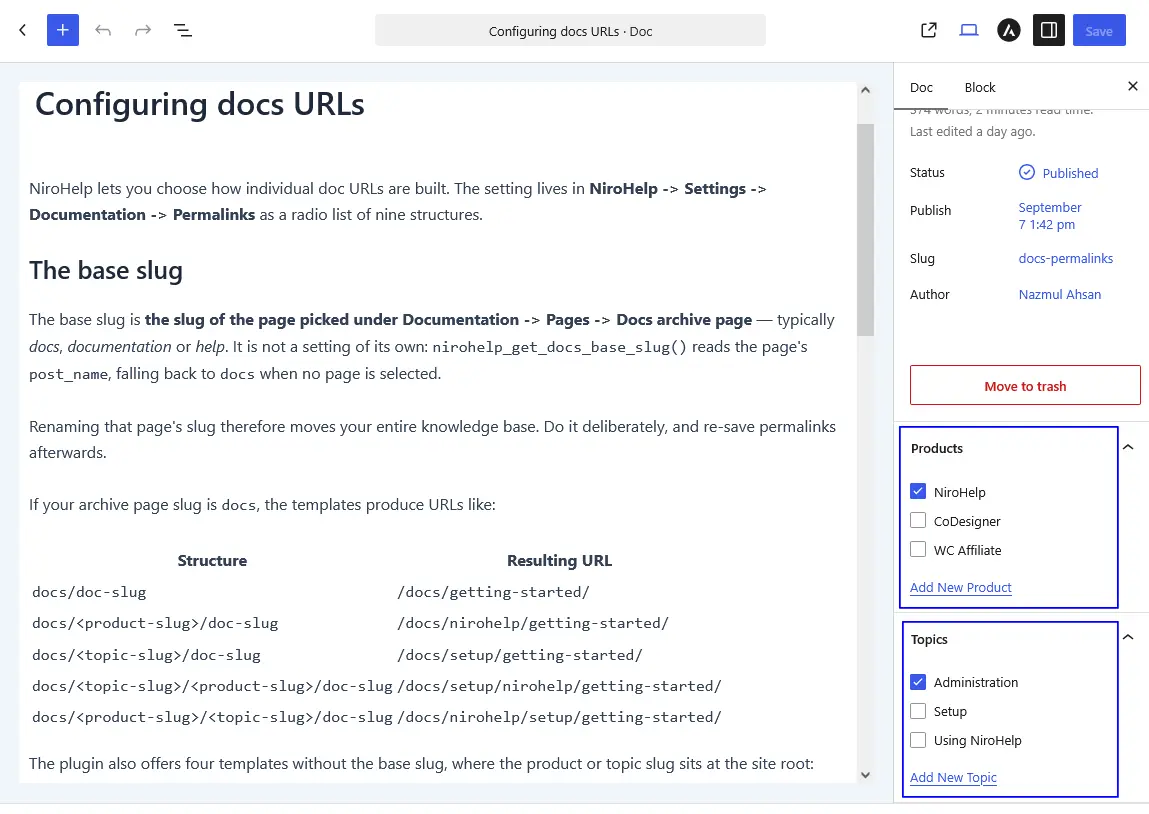Click the Resulting URL table header
1149x814 pixels.
[559, 560]
